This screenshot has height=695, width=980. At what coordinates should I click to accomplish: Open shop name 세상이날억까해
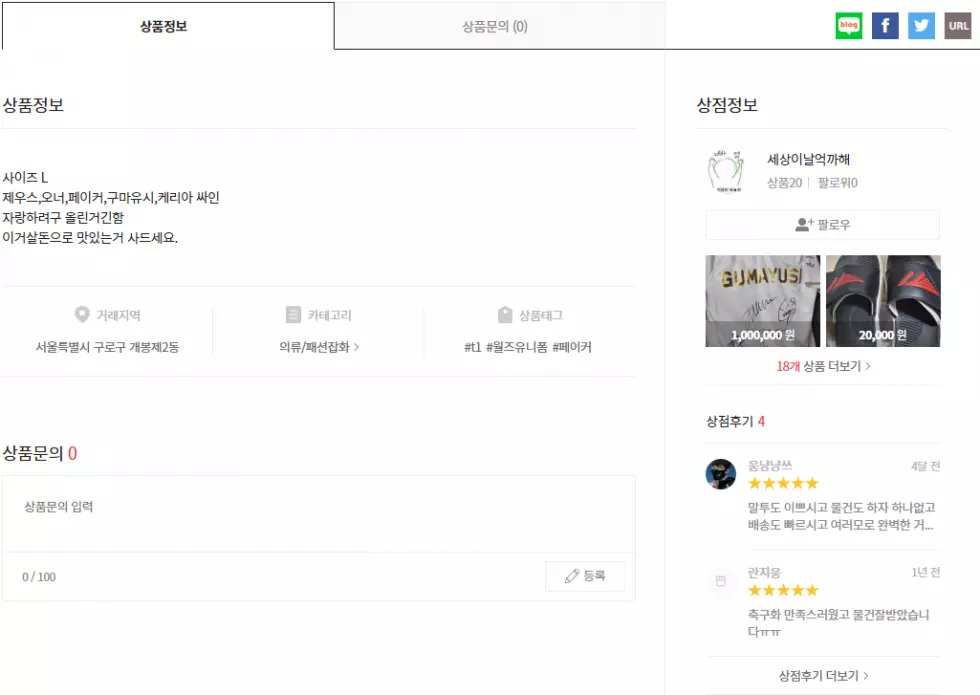click(808, 159)
